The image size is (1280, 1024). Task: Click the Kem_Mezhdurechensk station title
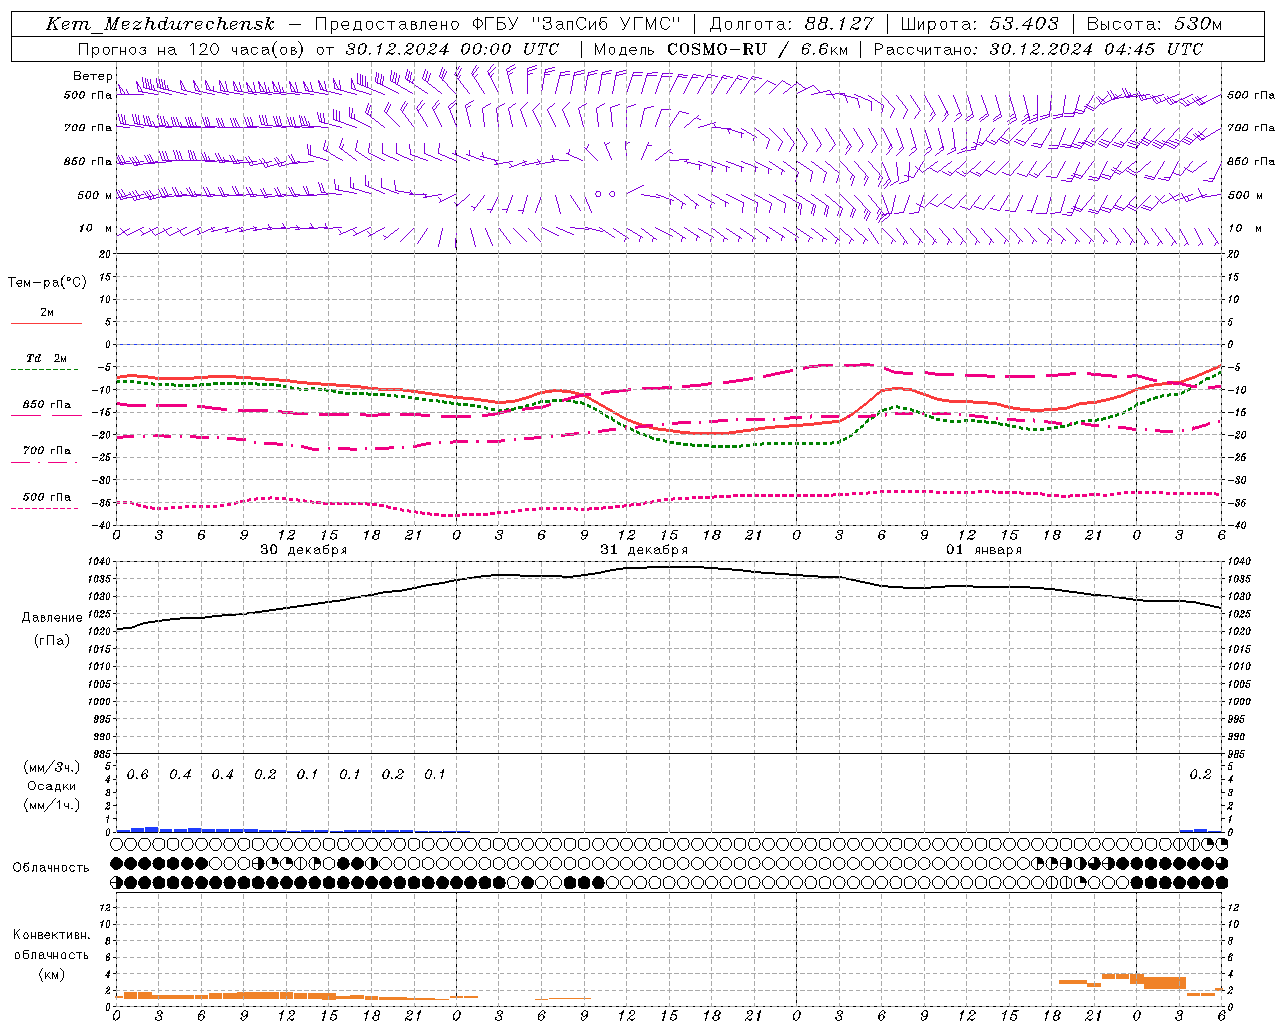(160, 24)
